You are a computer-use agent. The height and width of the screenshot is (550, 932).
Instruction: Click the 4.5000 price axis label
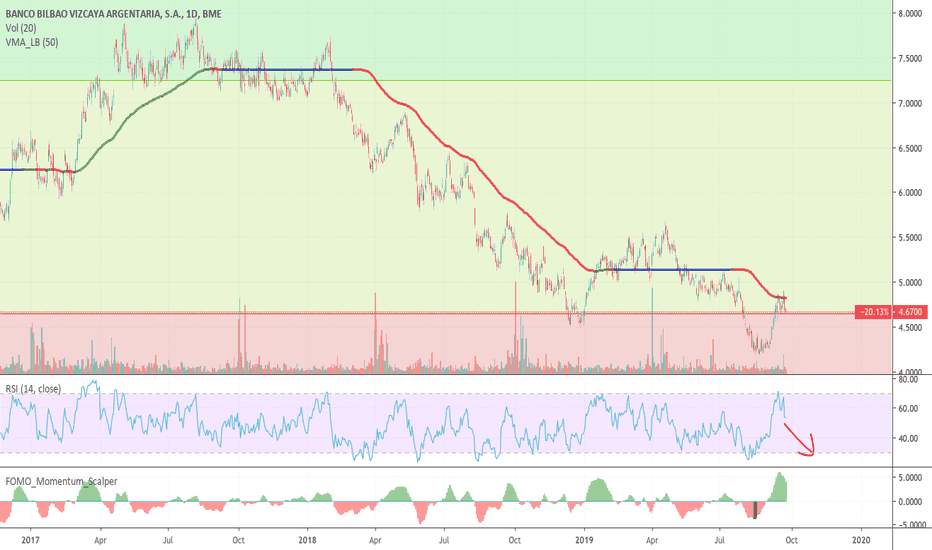[910, 328]
